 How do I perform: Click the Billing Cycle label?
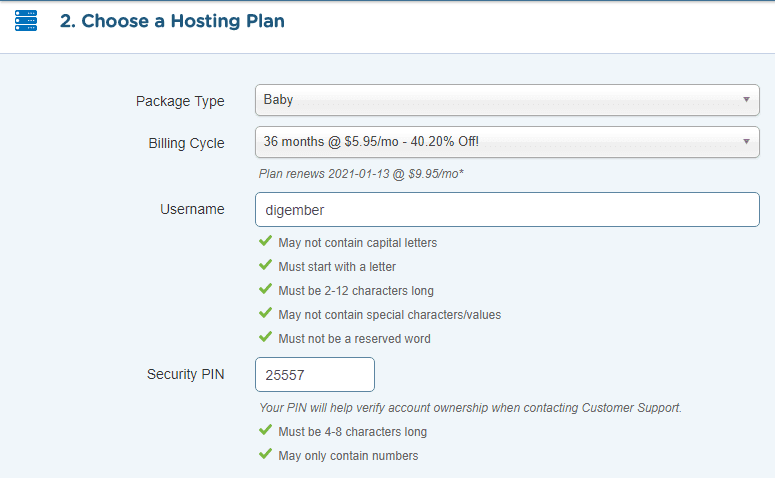tap(186, 143)
